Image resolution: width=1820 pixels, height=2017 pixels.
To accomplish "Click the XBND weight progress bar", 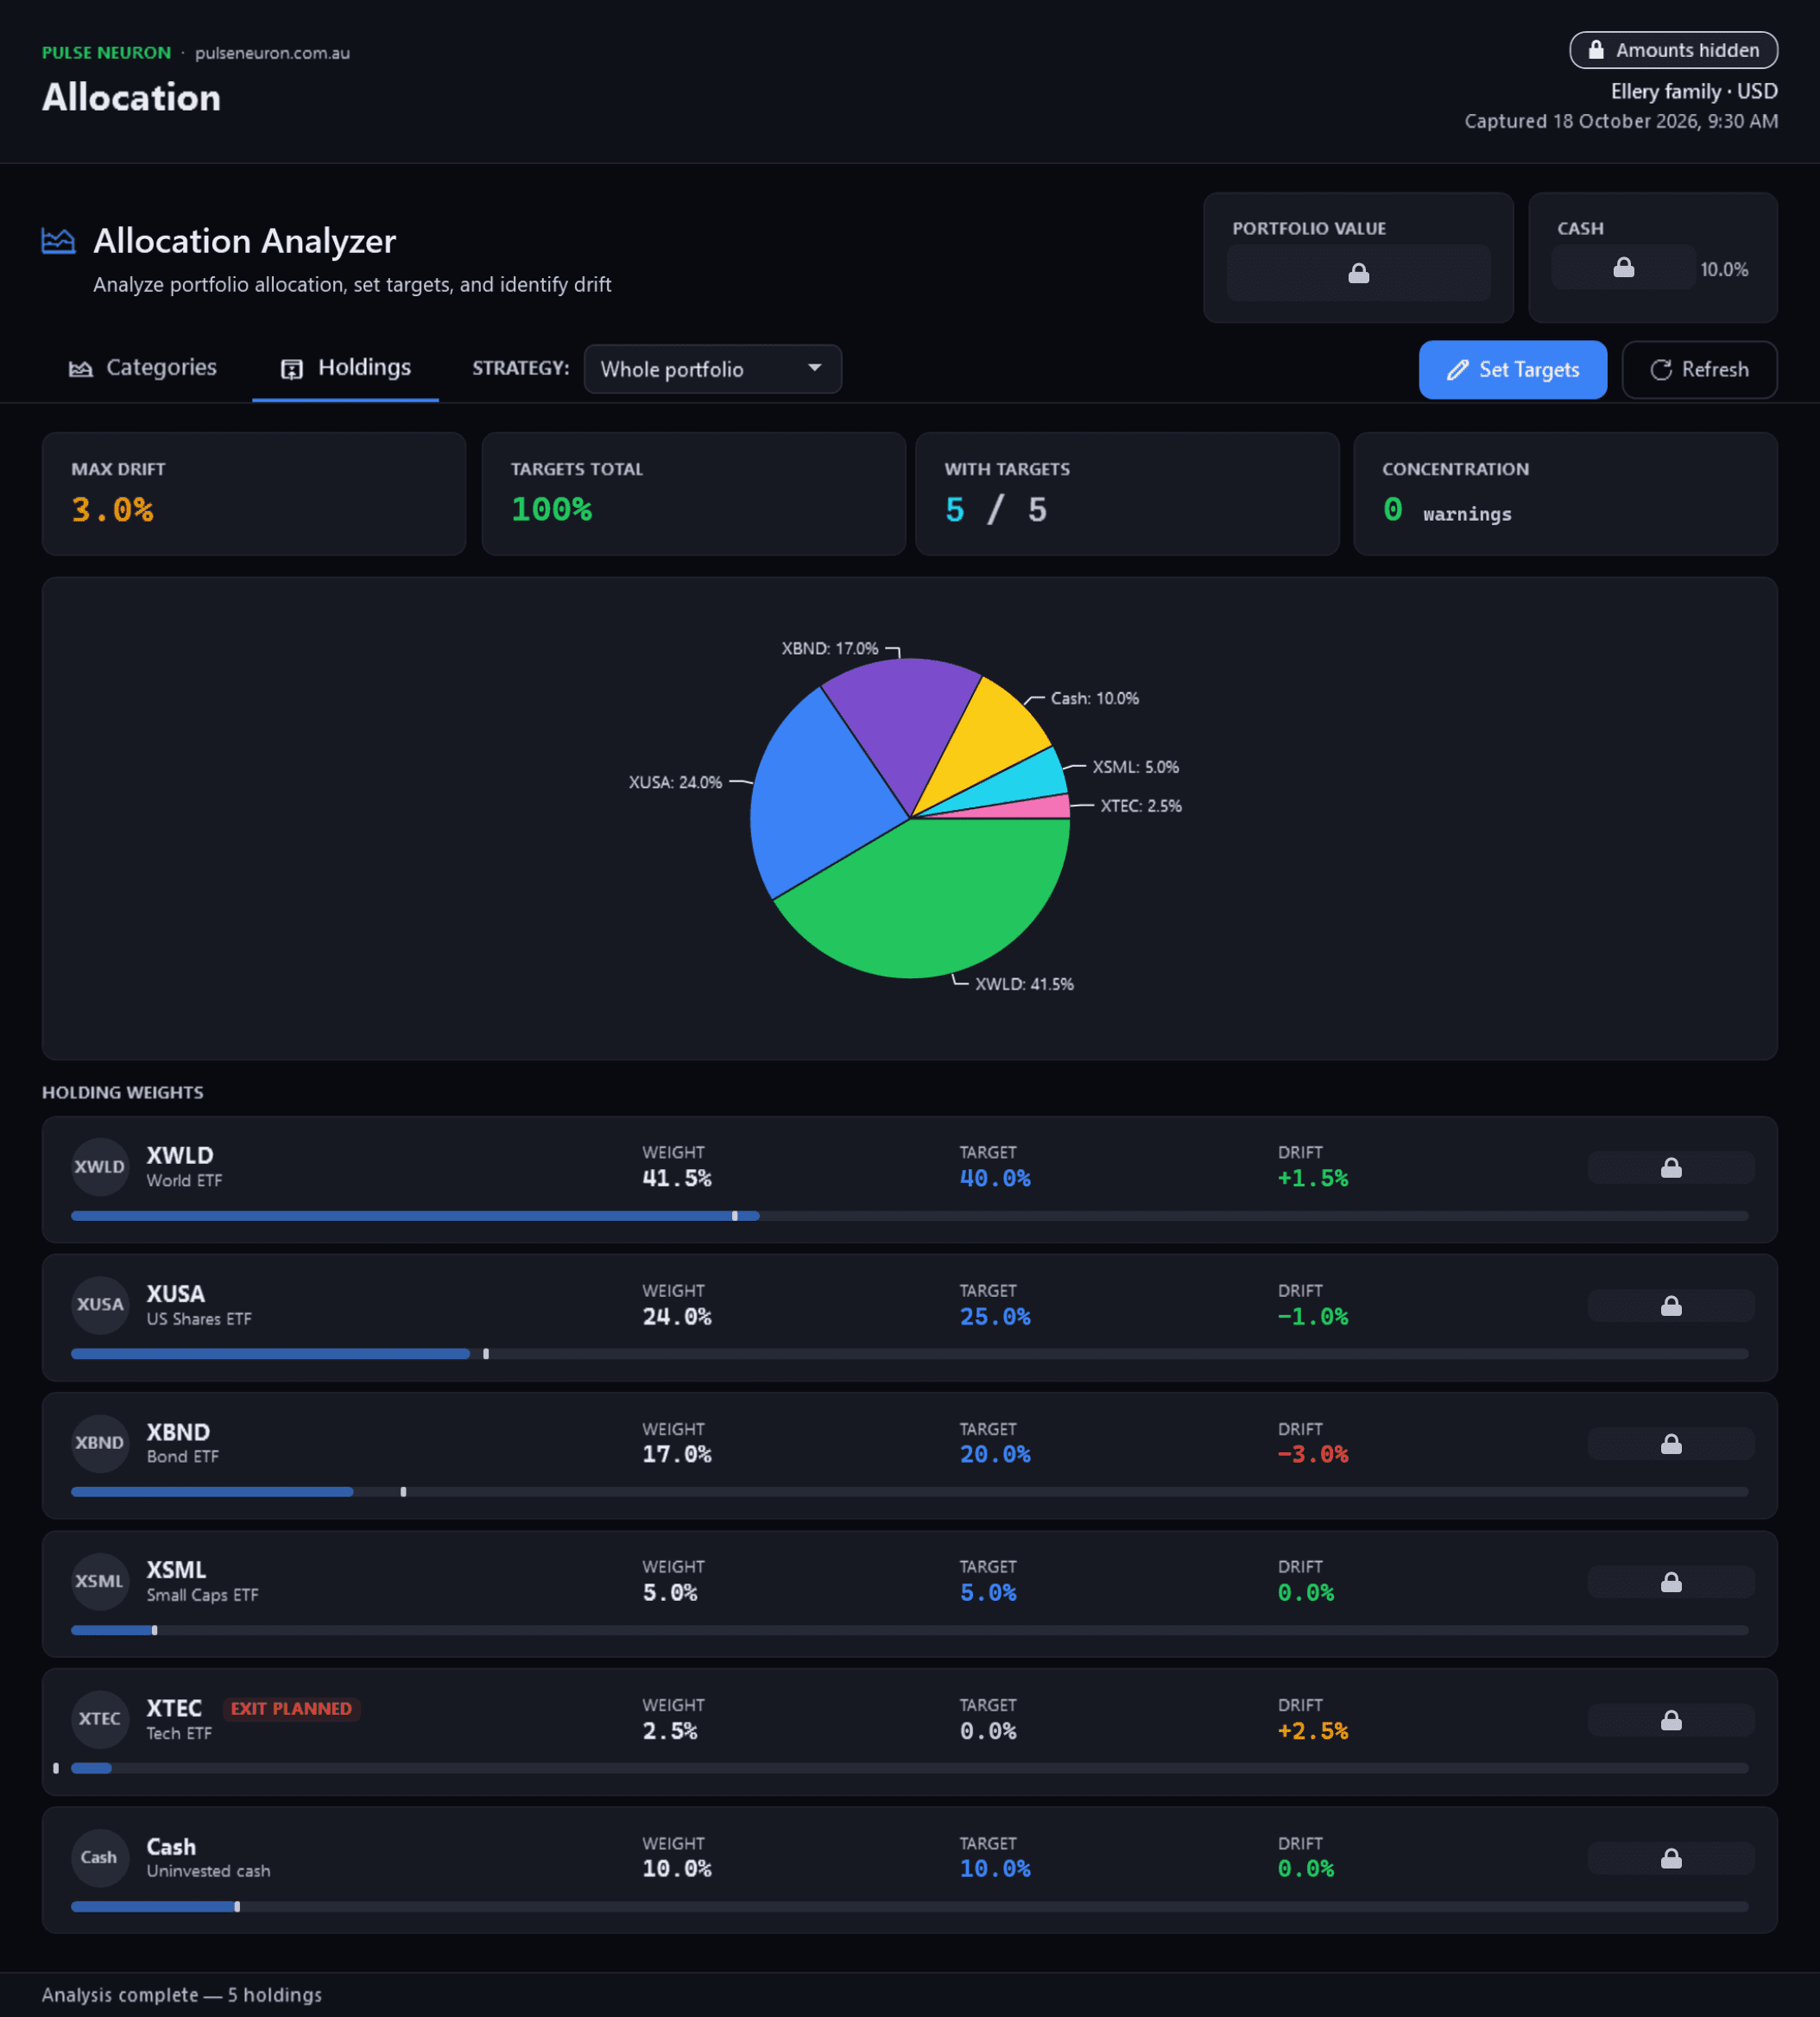I will [909, 1492].
